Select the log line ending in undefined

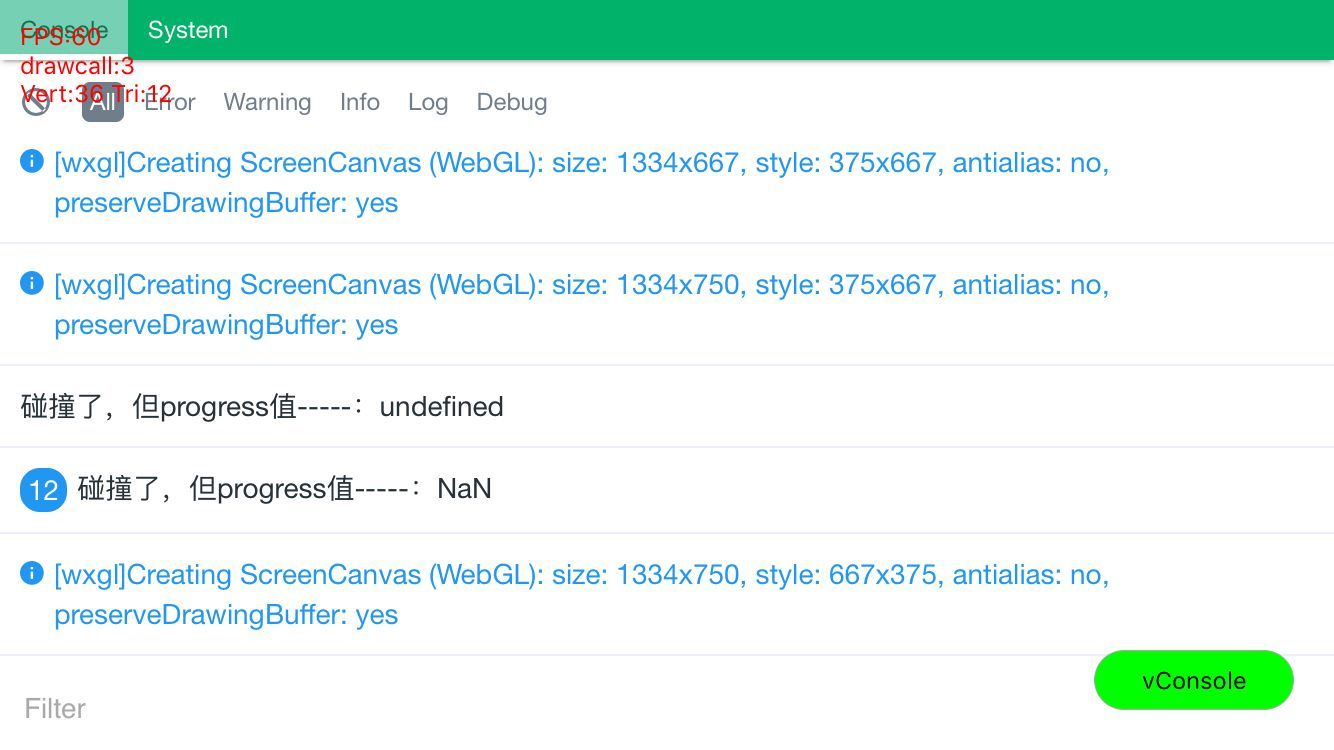tap(262, 407)
